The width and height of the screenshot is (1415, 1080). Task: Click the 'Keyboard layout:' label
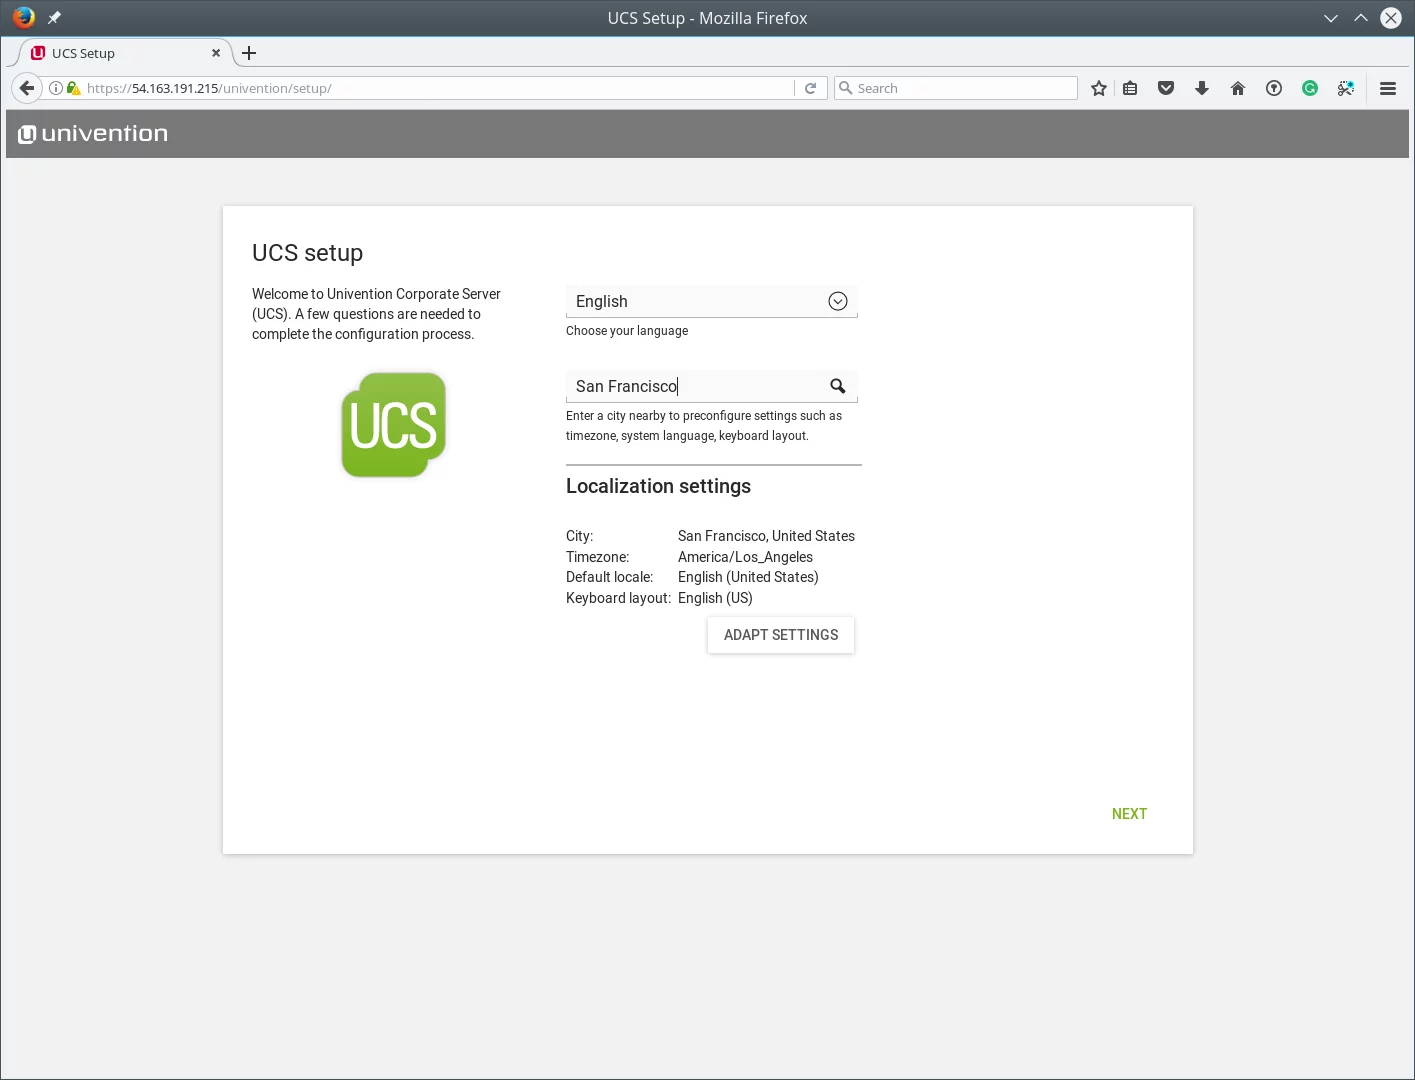(x=618, y=598)
